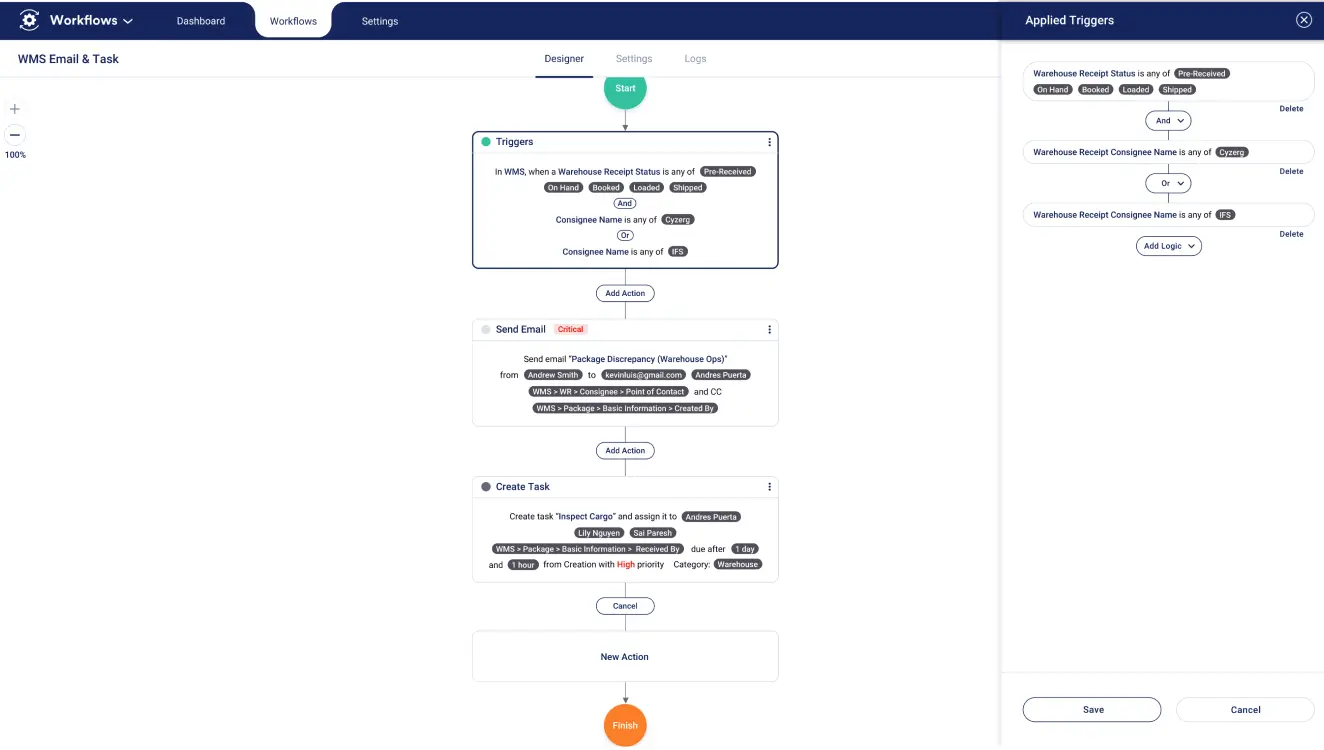1324x750 pixels.
Task: Click the zoom out minus icon
Action: [15, 134]
